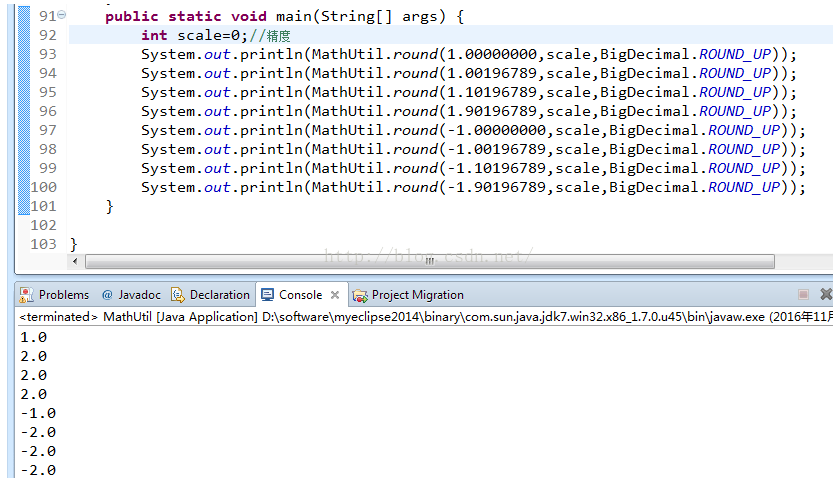Click the console output -1.0
Viewport: 839px width, 478px height.
click(x=38, y=413)
